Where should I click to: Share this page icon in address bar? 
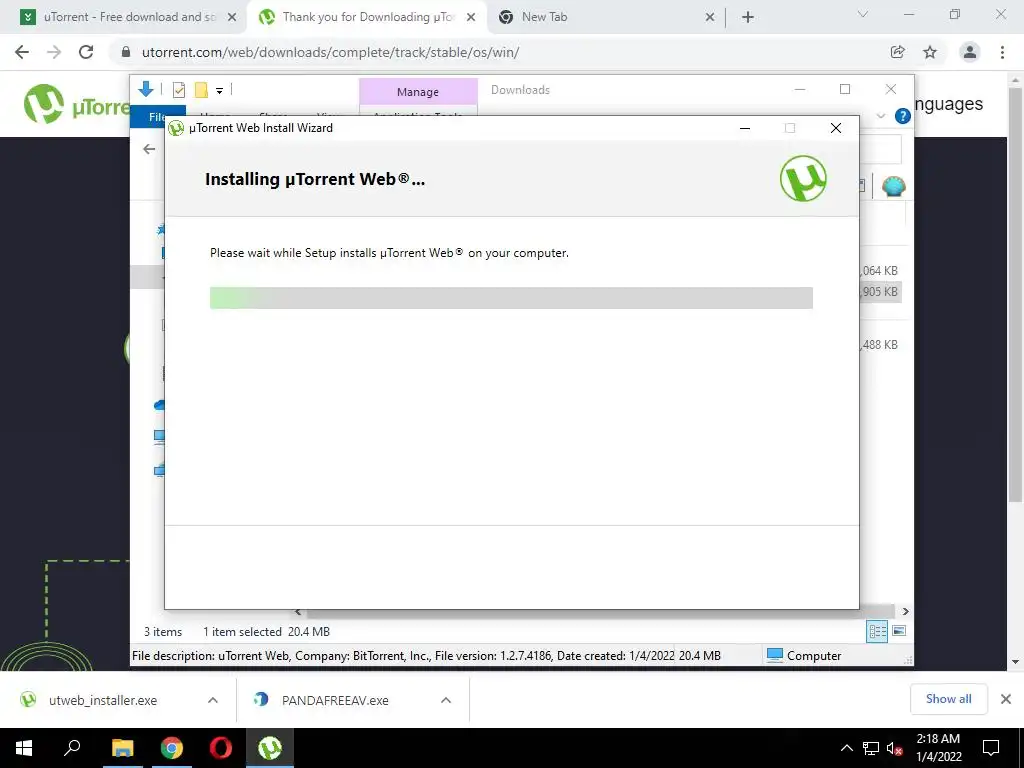click(898, 52)
